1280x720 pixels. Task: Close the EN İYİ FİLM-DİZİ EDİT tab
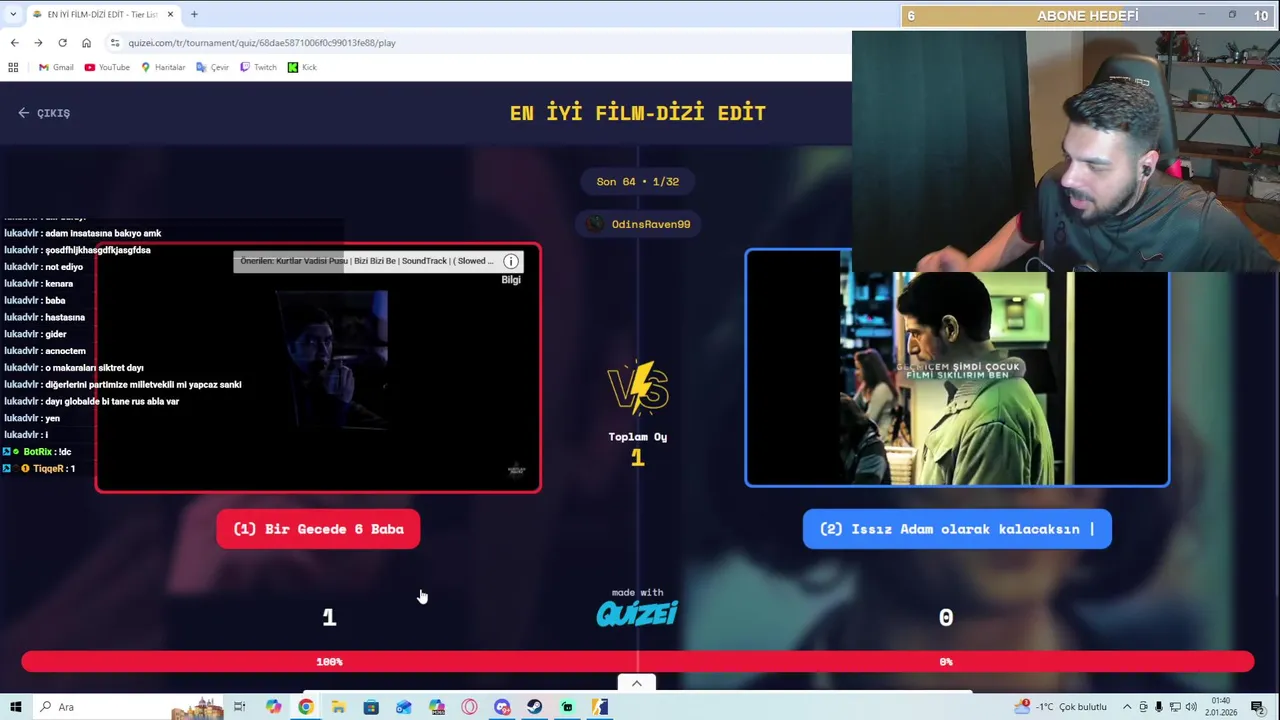pyautogui.click(x=170, y=14)
